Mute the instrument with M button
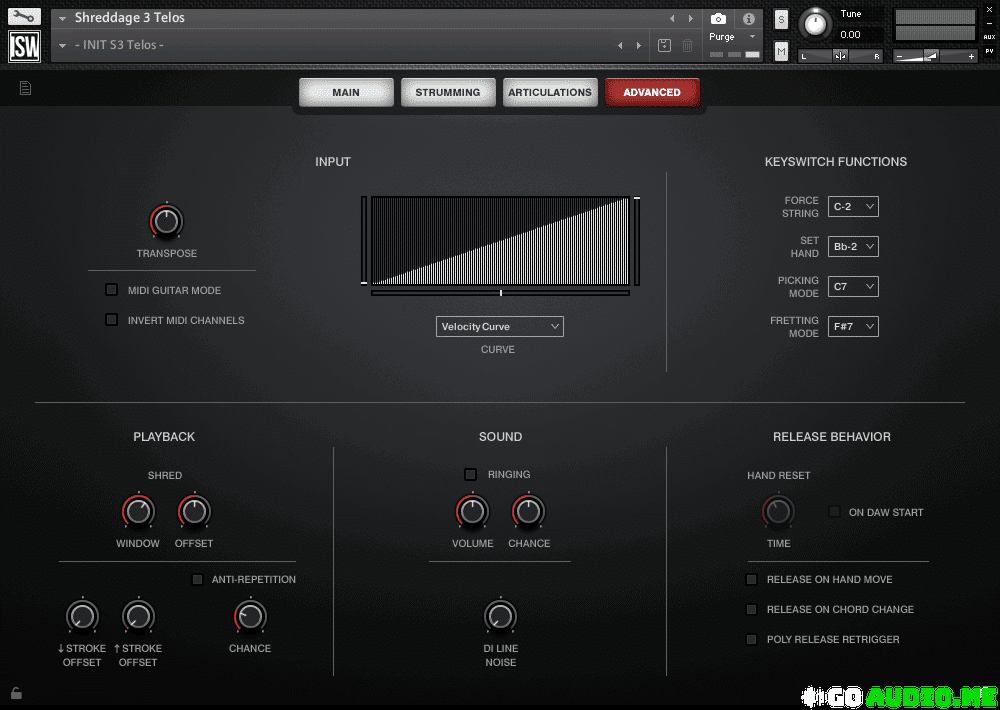Screen dimensions: 1000x710 tap(781, 51)
